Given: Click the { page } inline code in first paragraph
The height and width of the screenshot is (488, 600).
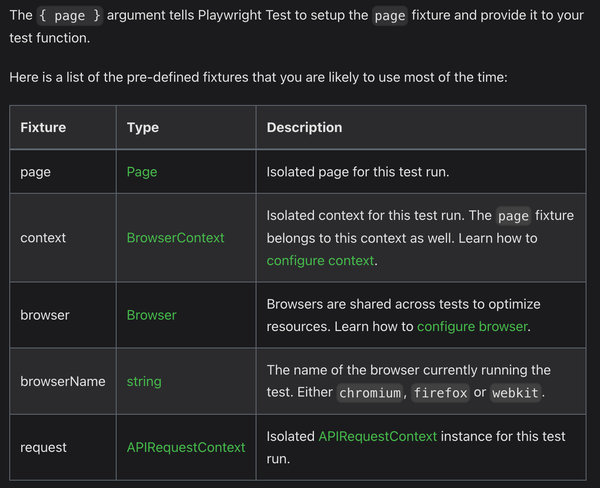Looking at the screenshot, I should click(x=70, y=16).
